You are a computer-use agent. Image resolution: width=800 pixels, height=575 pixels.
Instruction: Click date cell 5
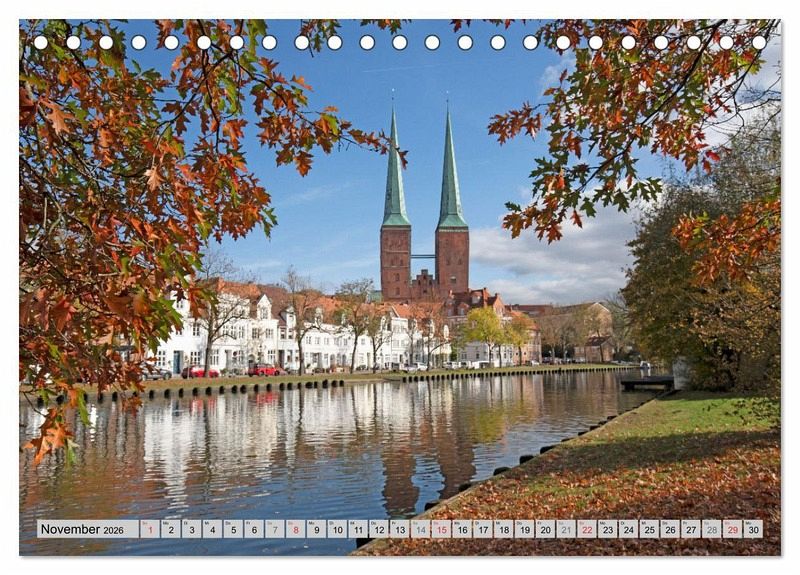(233, 529)
